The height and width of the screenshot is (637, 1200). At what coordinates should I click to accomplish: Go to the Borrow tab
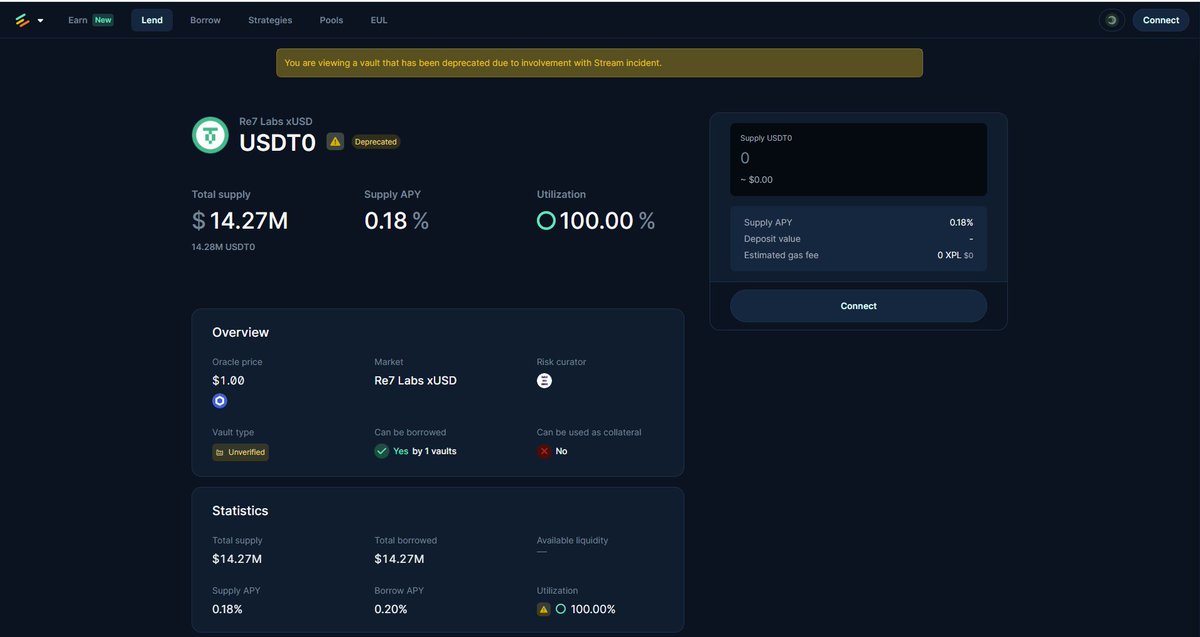coord(205,20)
